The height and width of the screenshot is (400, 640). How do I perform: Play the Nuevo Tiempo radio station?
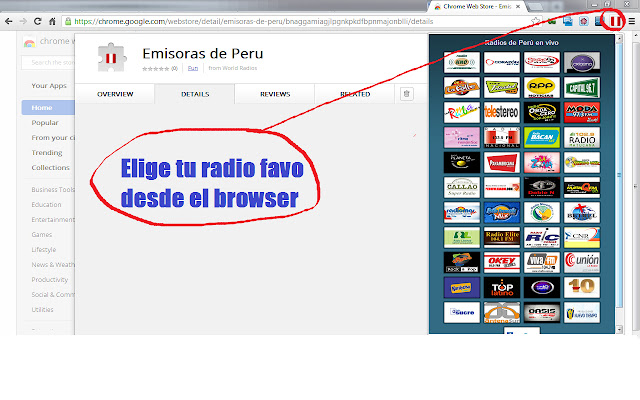582,313
